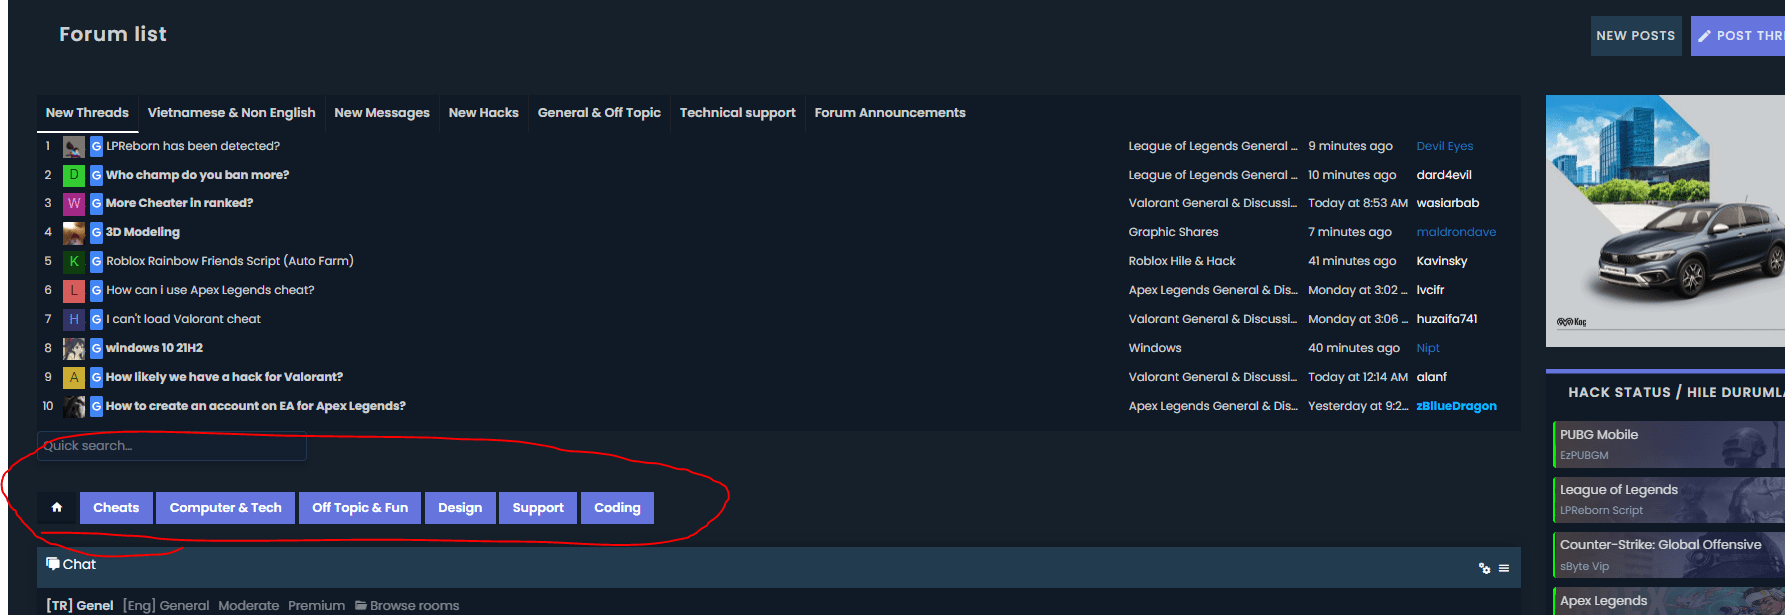Click avatar beside 'windows 10 21H2' thread

point(74,349)
